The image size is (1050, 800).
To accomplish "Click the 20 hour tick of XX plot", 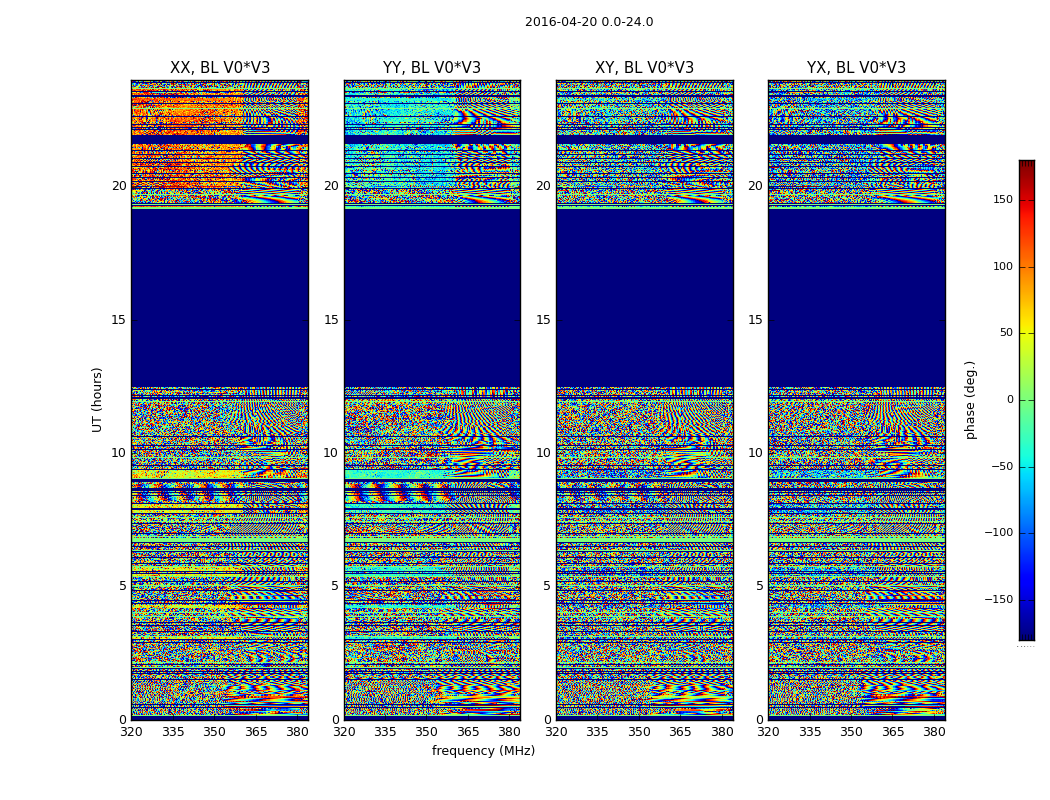I will (x=119, y=186).
